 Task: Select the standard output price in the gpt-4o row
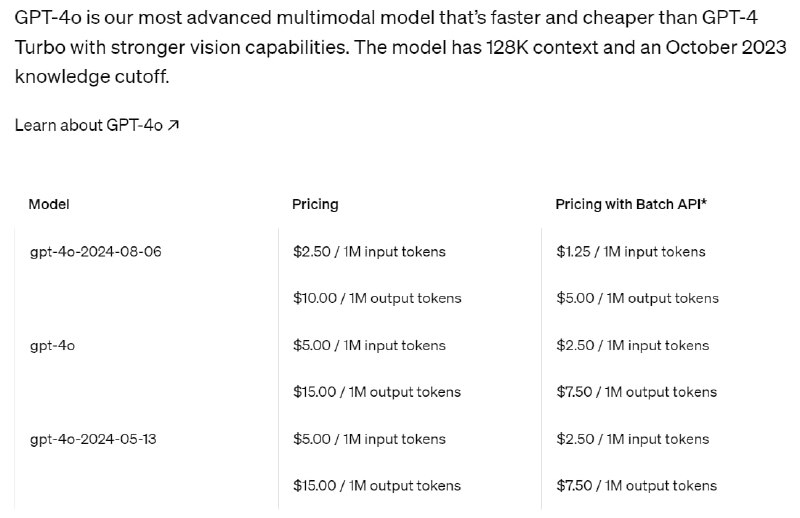[377, 392]
